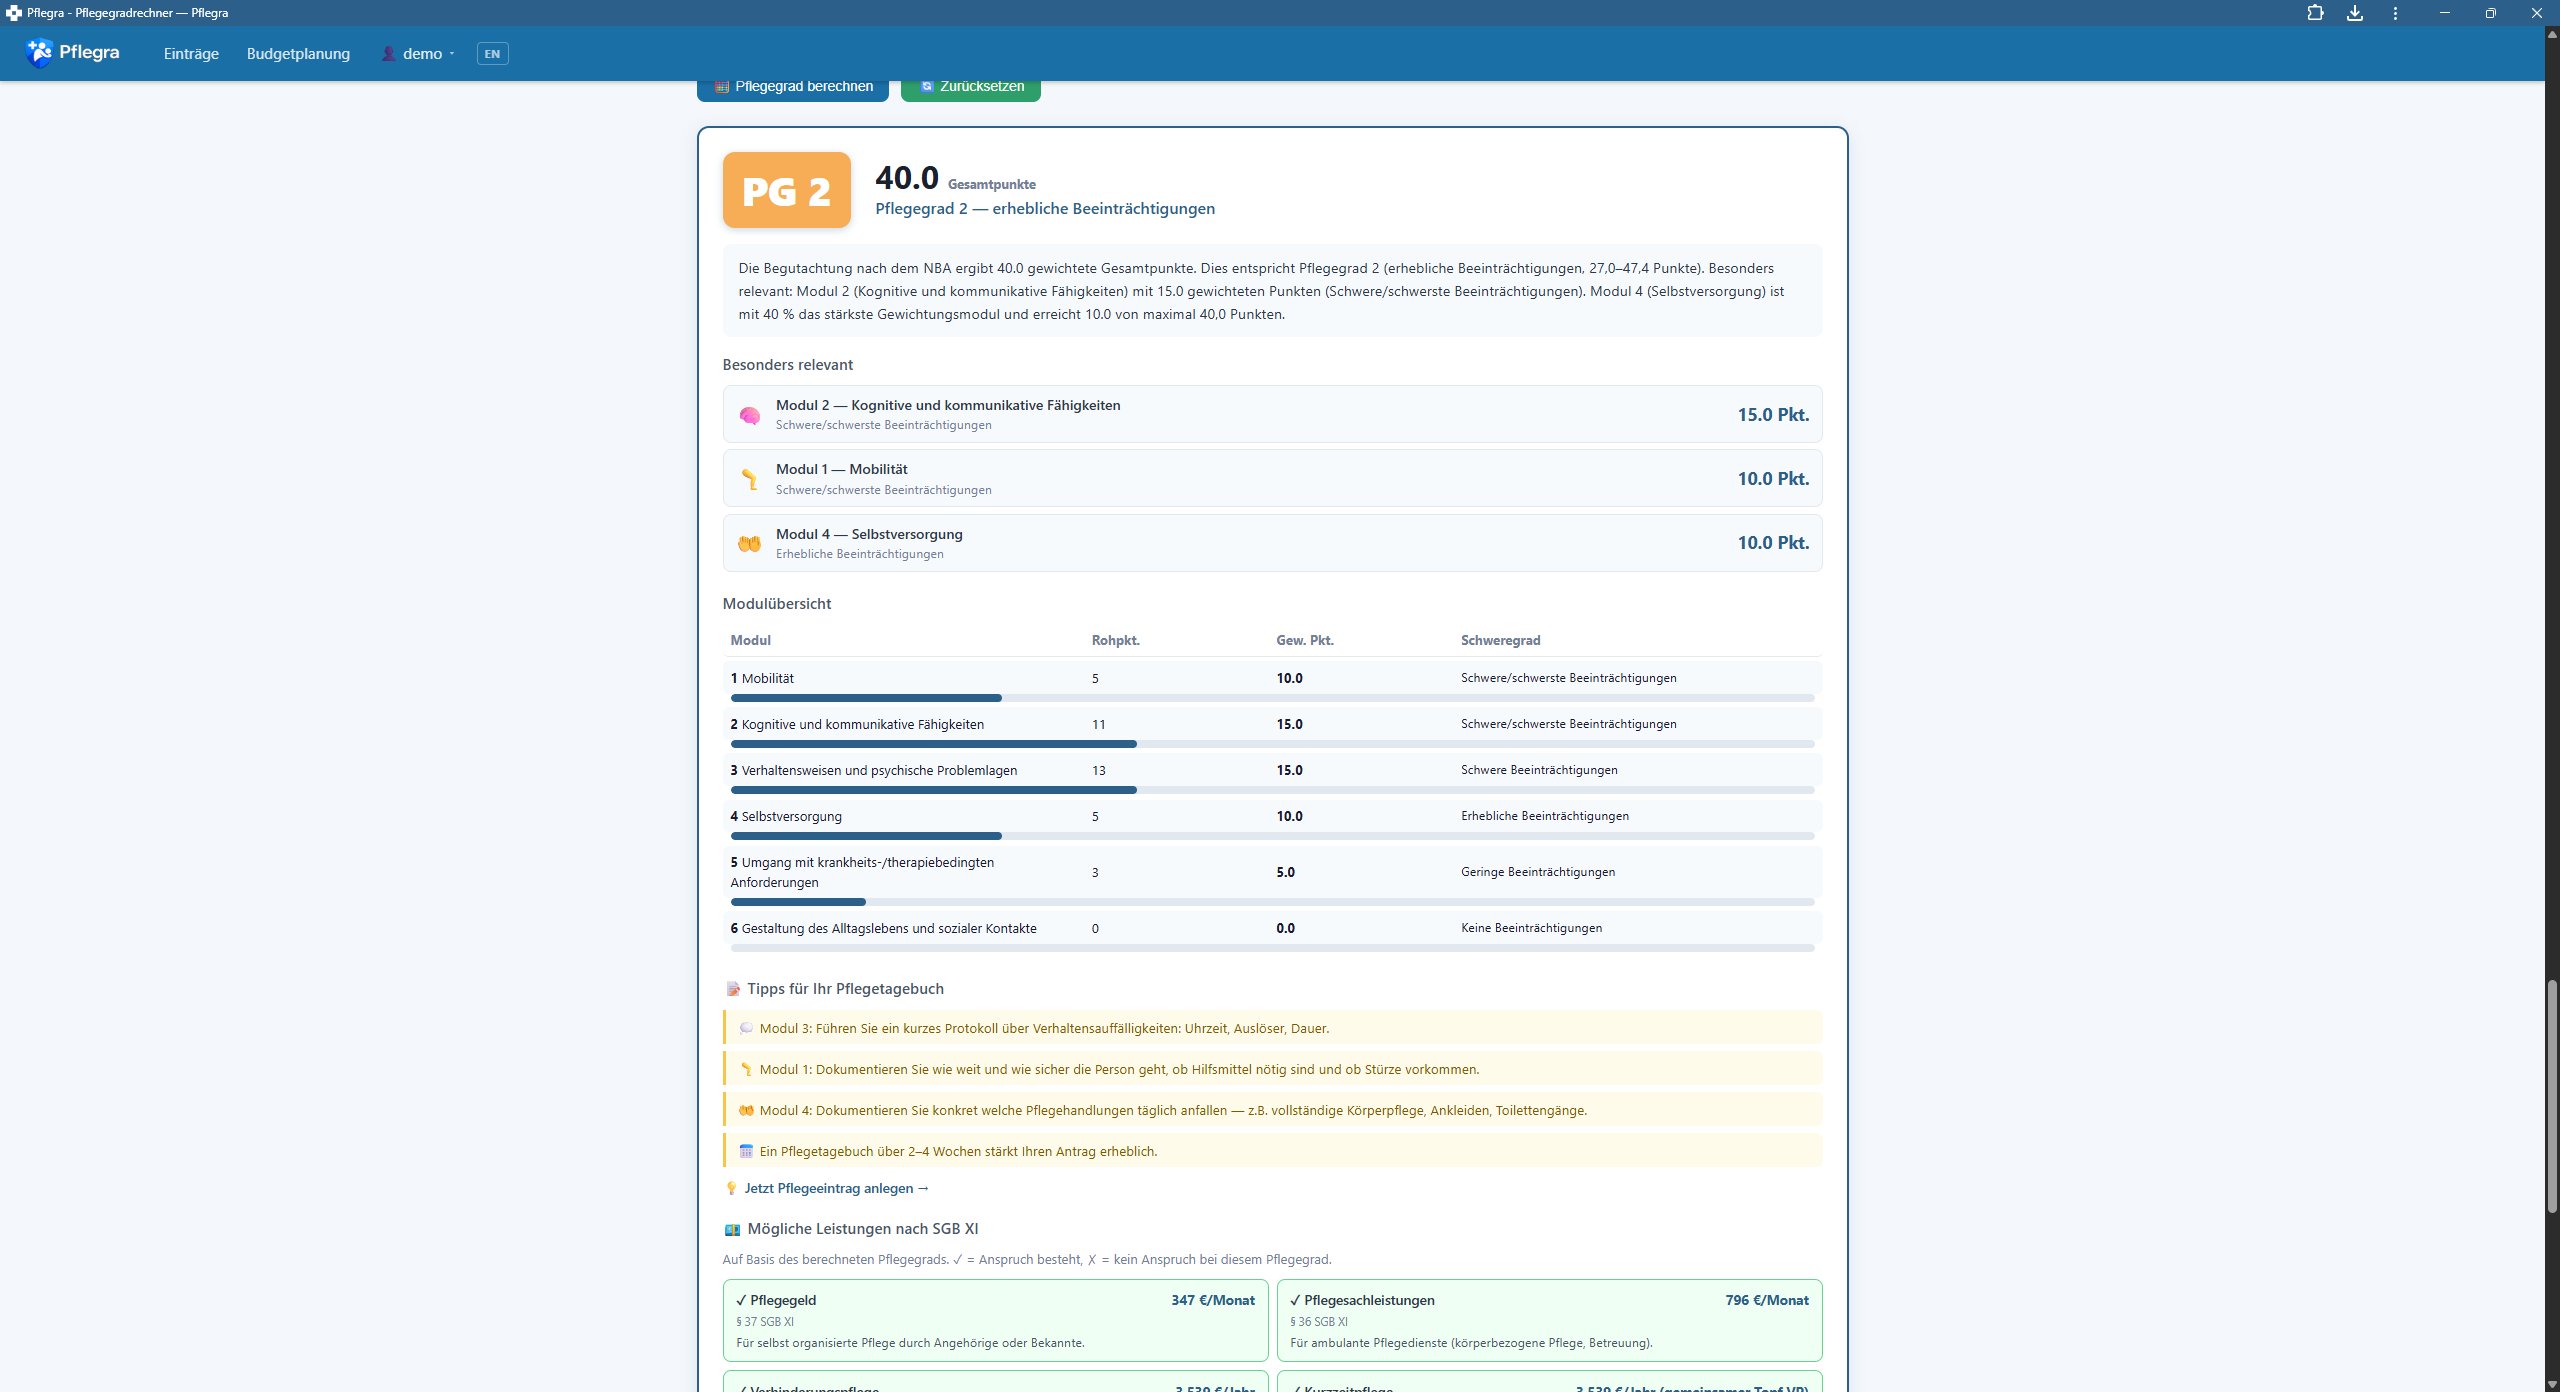Click the leg icon next to Modul 1 Mobilität
The width and height of the screenshot is (2560, 1392).
pyautogui.click(x=749, y=479)
